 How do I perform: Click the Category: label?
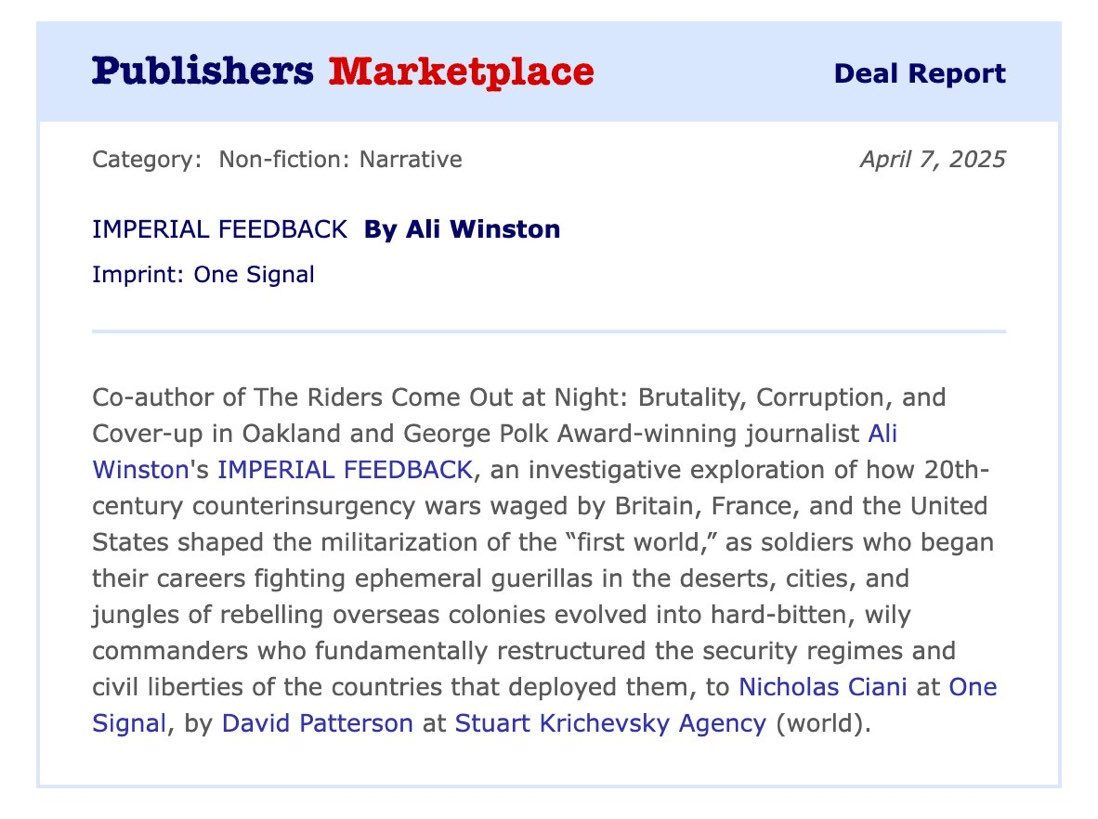coord(147,160)
